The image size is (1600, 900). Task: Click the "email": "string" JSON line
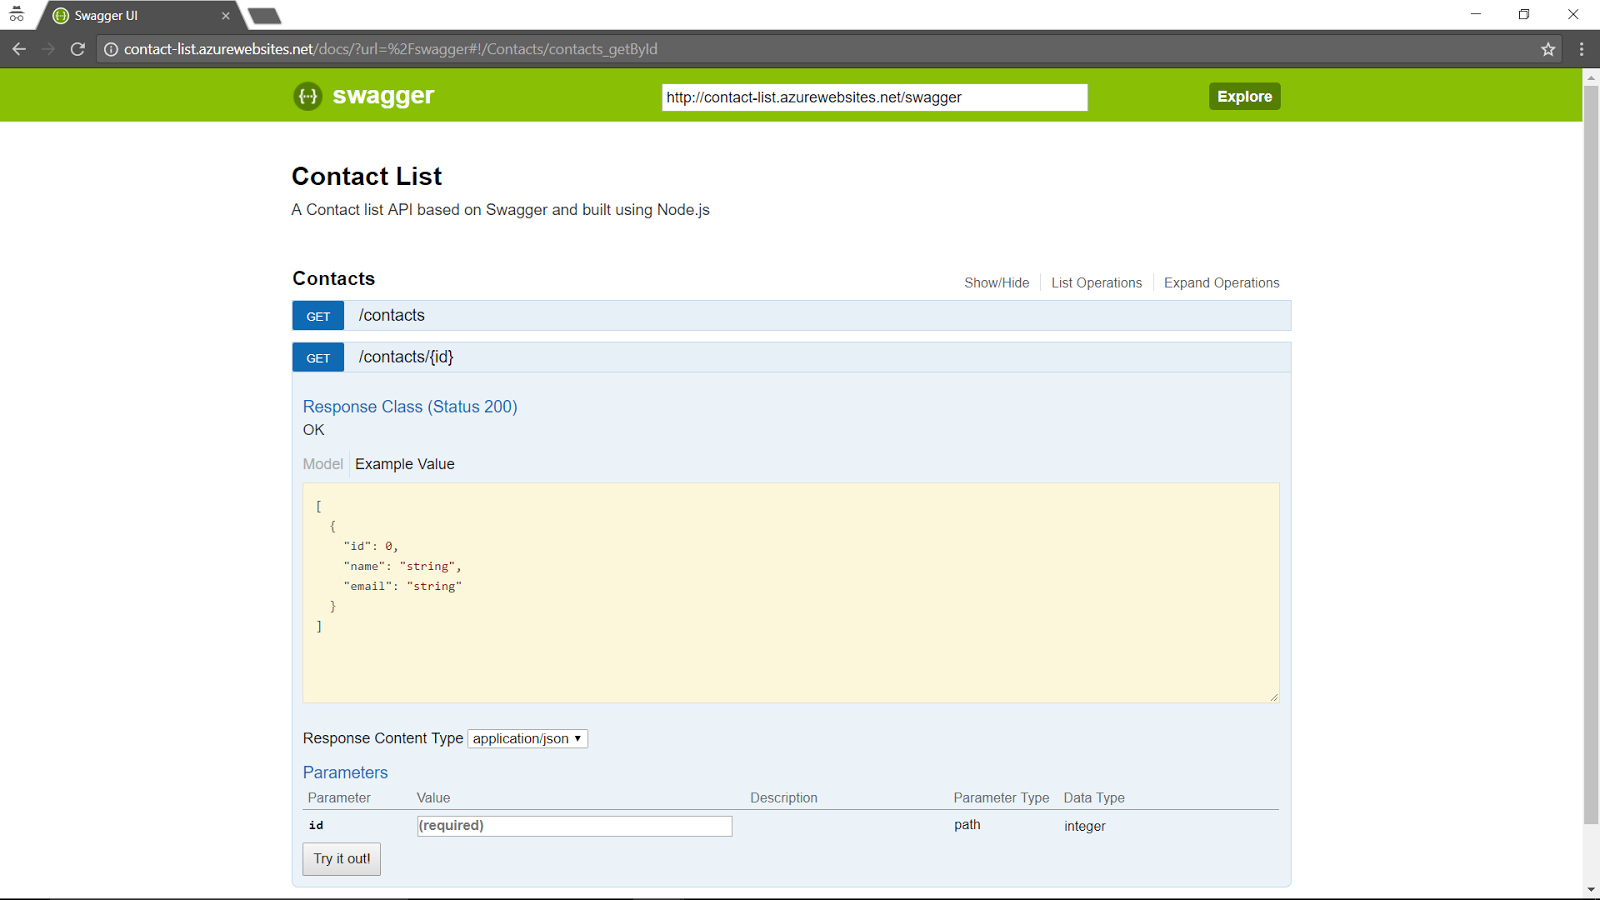[x=403, y=586]
